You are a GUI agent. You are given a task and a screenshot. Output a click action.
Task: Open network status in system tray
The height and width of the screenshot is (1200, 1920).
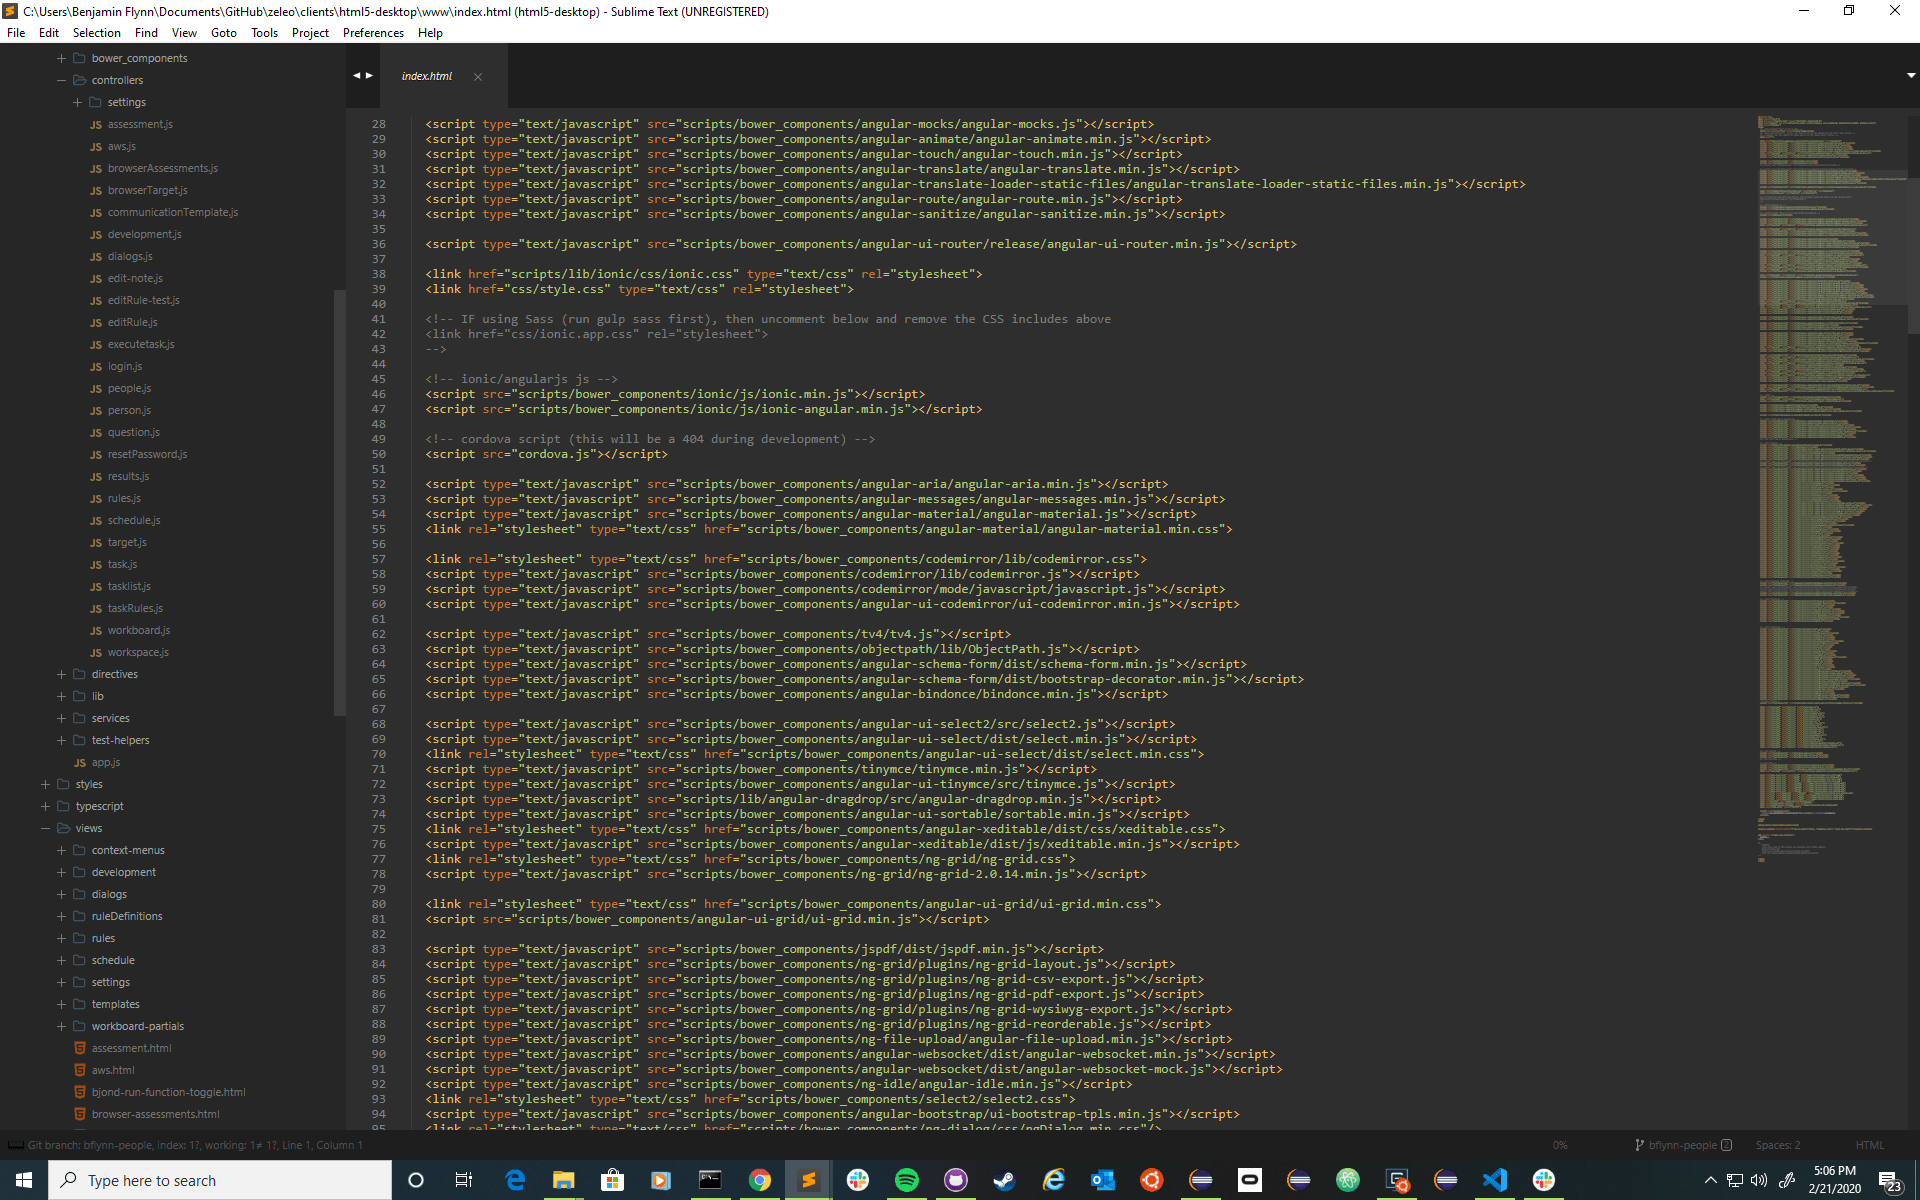(1734, 1180)
